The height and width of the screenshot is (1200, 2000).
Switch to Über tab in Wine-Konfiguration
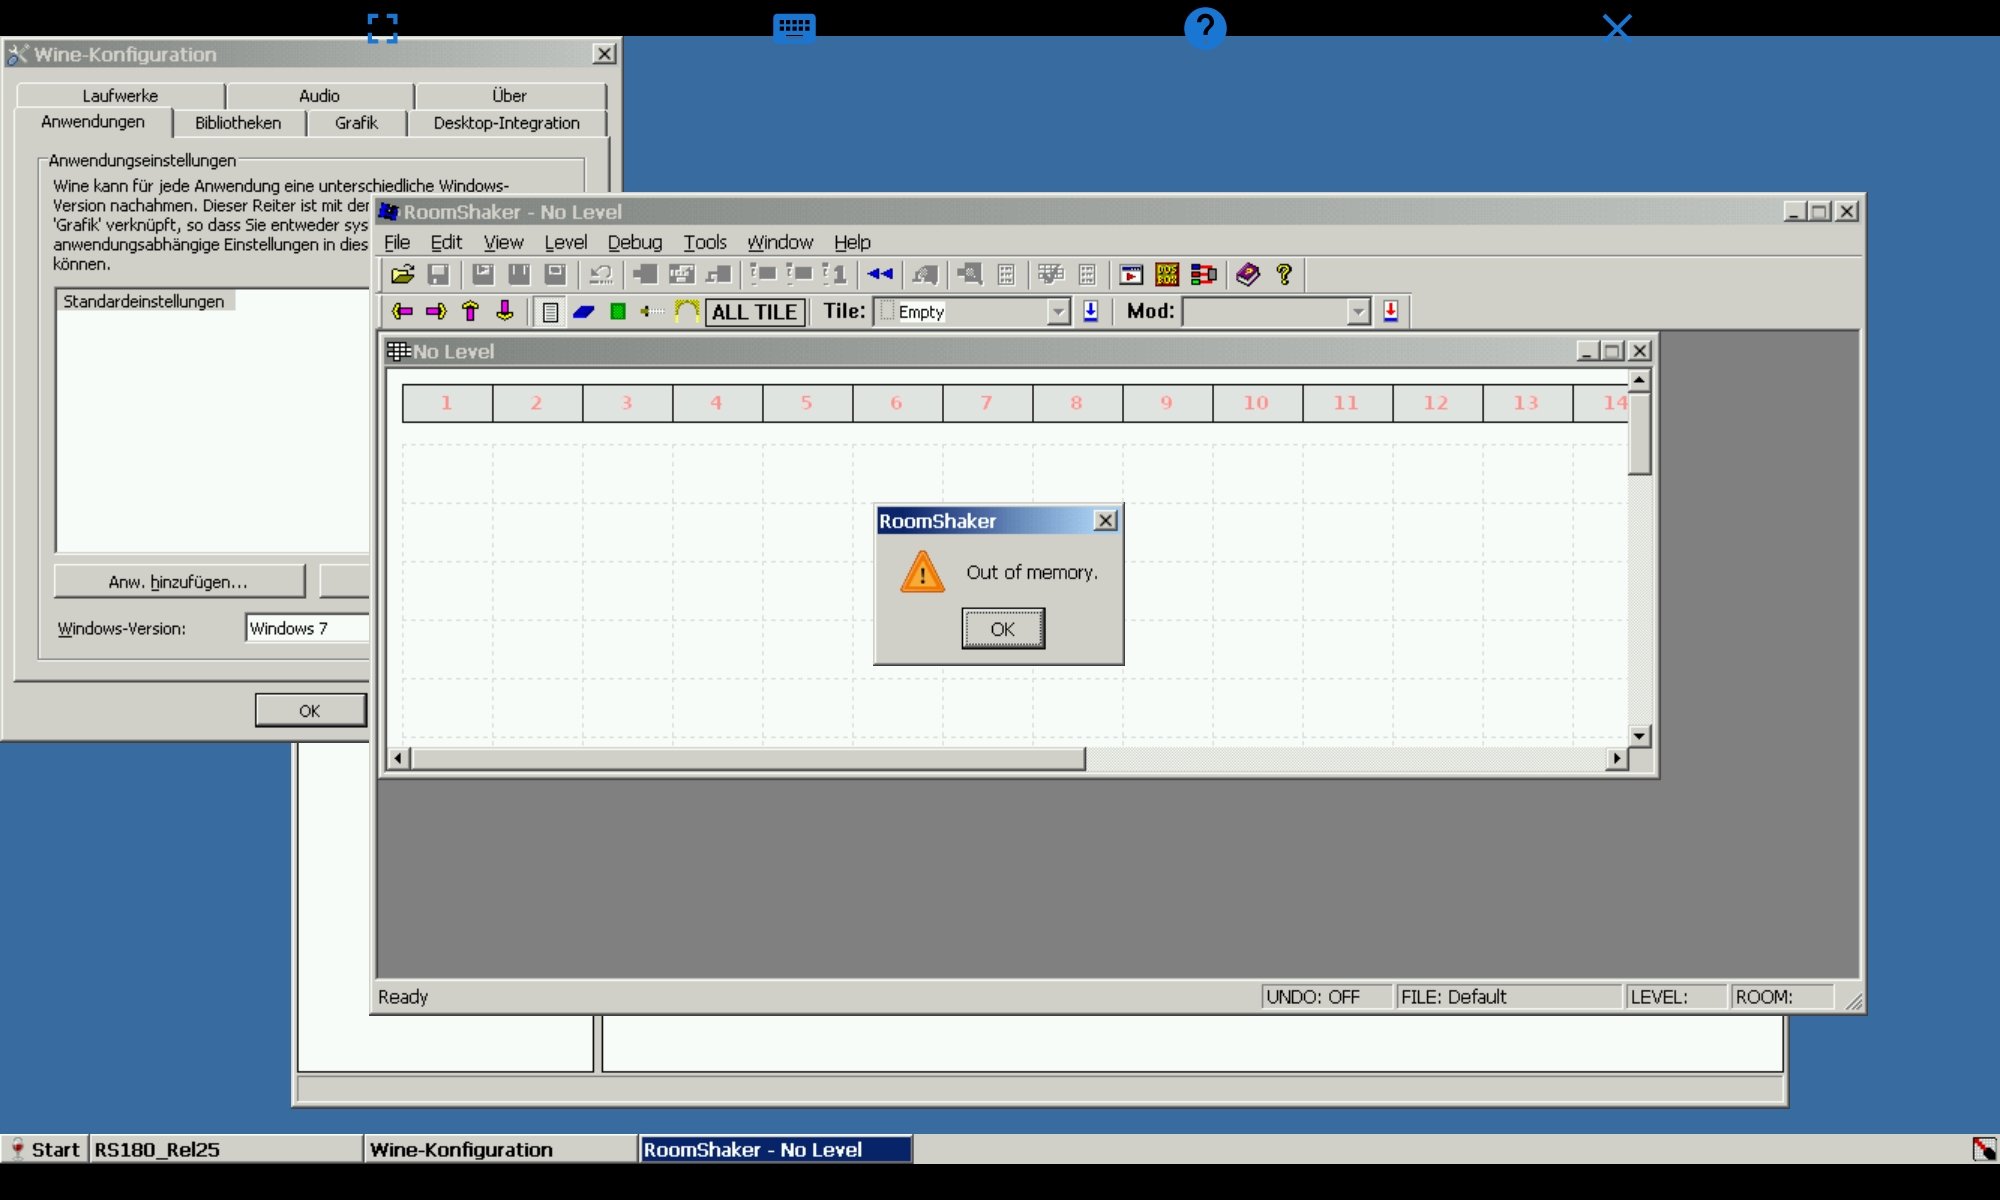(x=510, y=96)
